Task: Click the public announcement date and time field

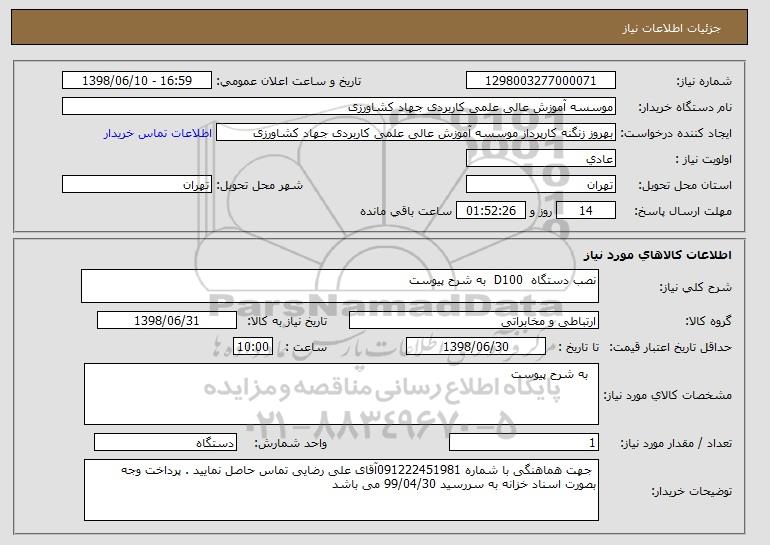Action: (137, 81)
